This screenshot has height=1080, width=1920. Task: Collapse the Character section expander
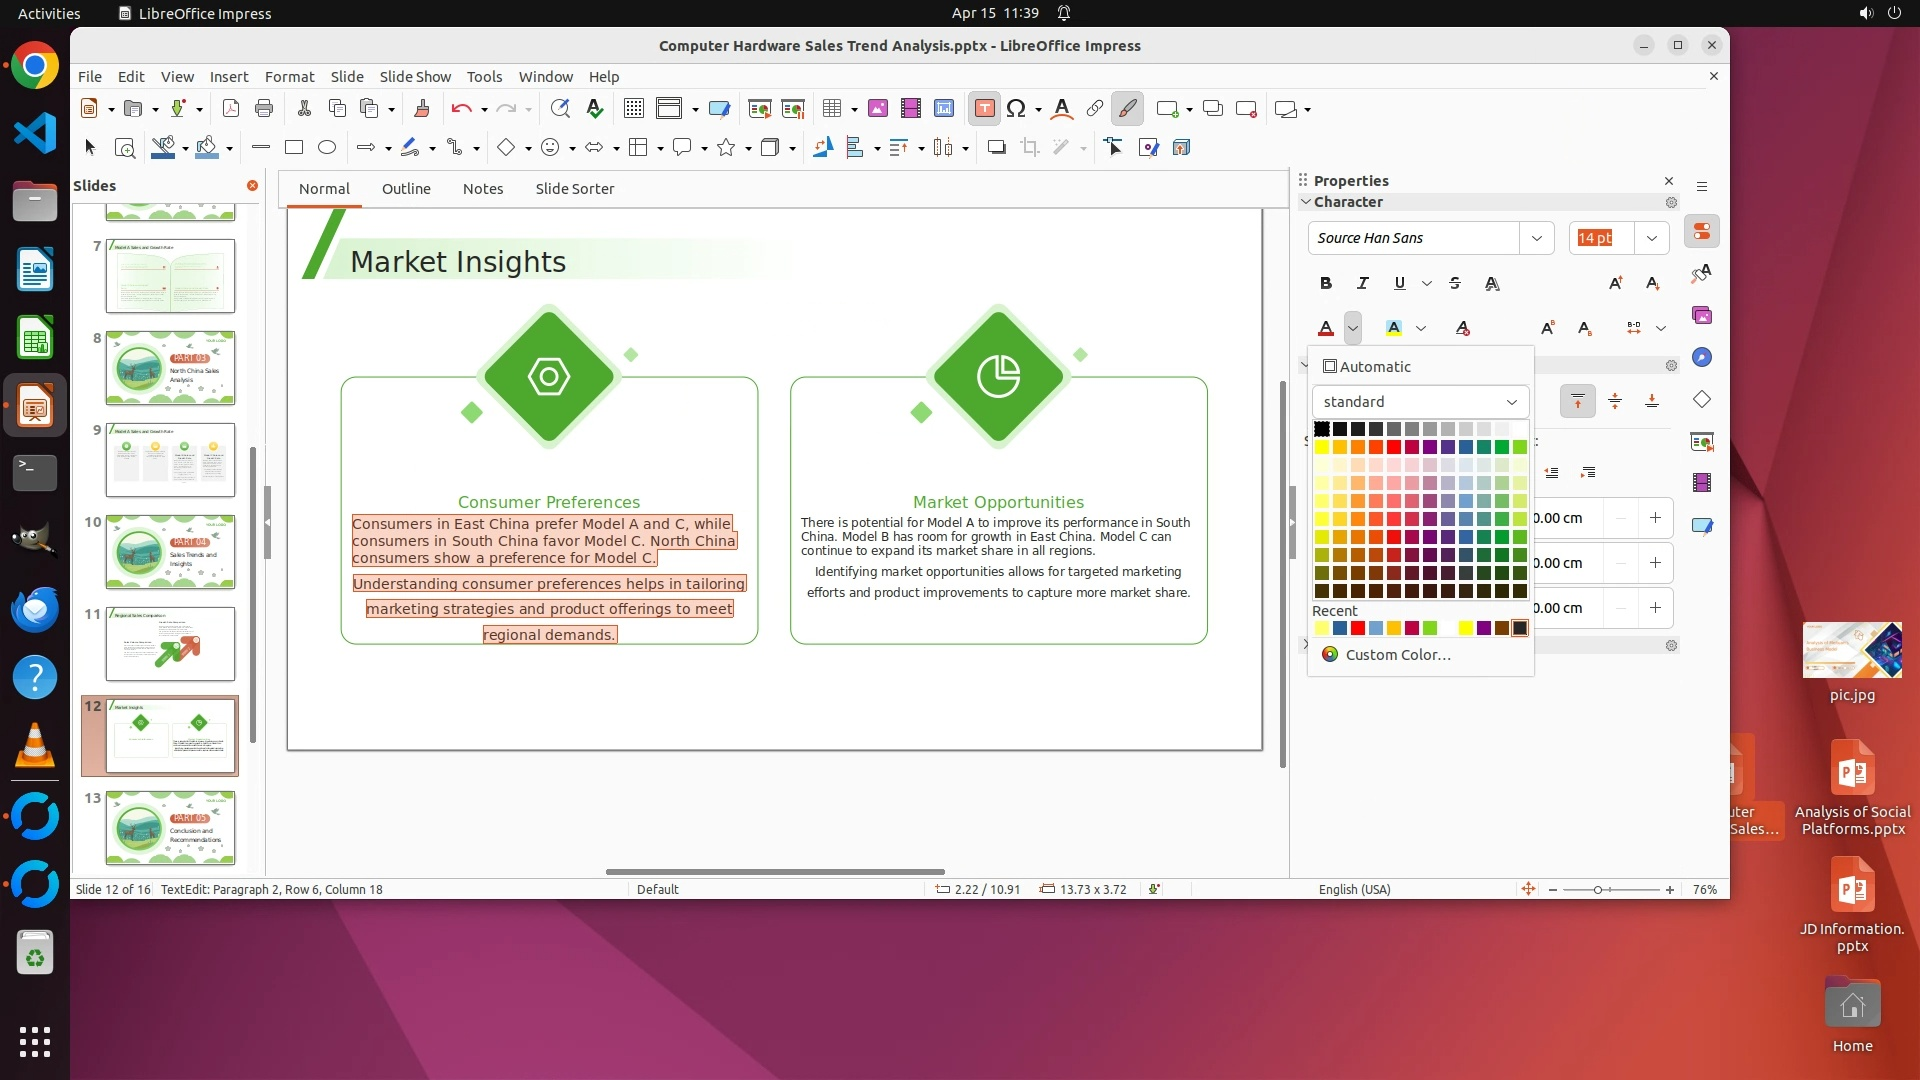[1306, 202]
